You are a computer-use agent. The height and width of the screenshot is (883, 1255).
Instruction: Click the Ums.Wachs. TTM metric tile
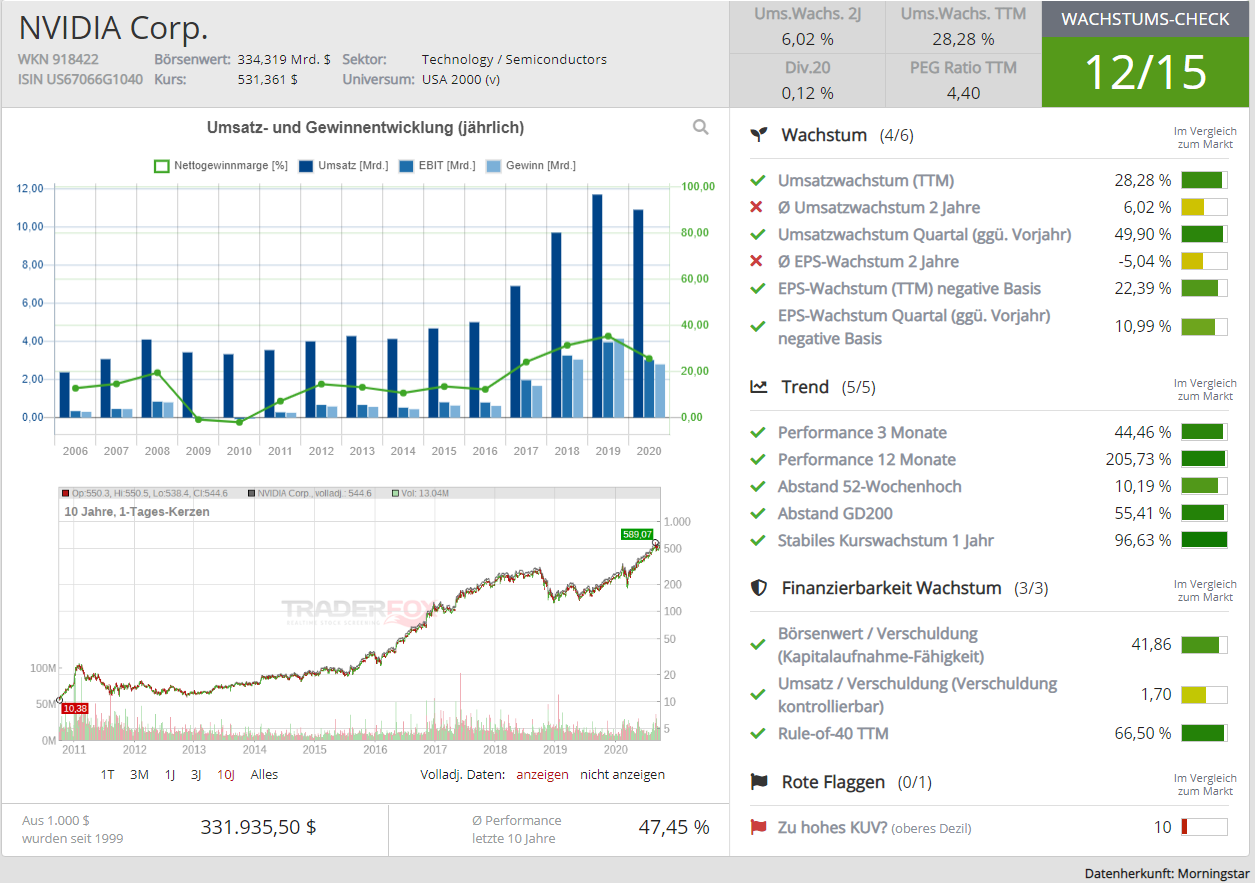[963, 27]
